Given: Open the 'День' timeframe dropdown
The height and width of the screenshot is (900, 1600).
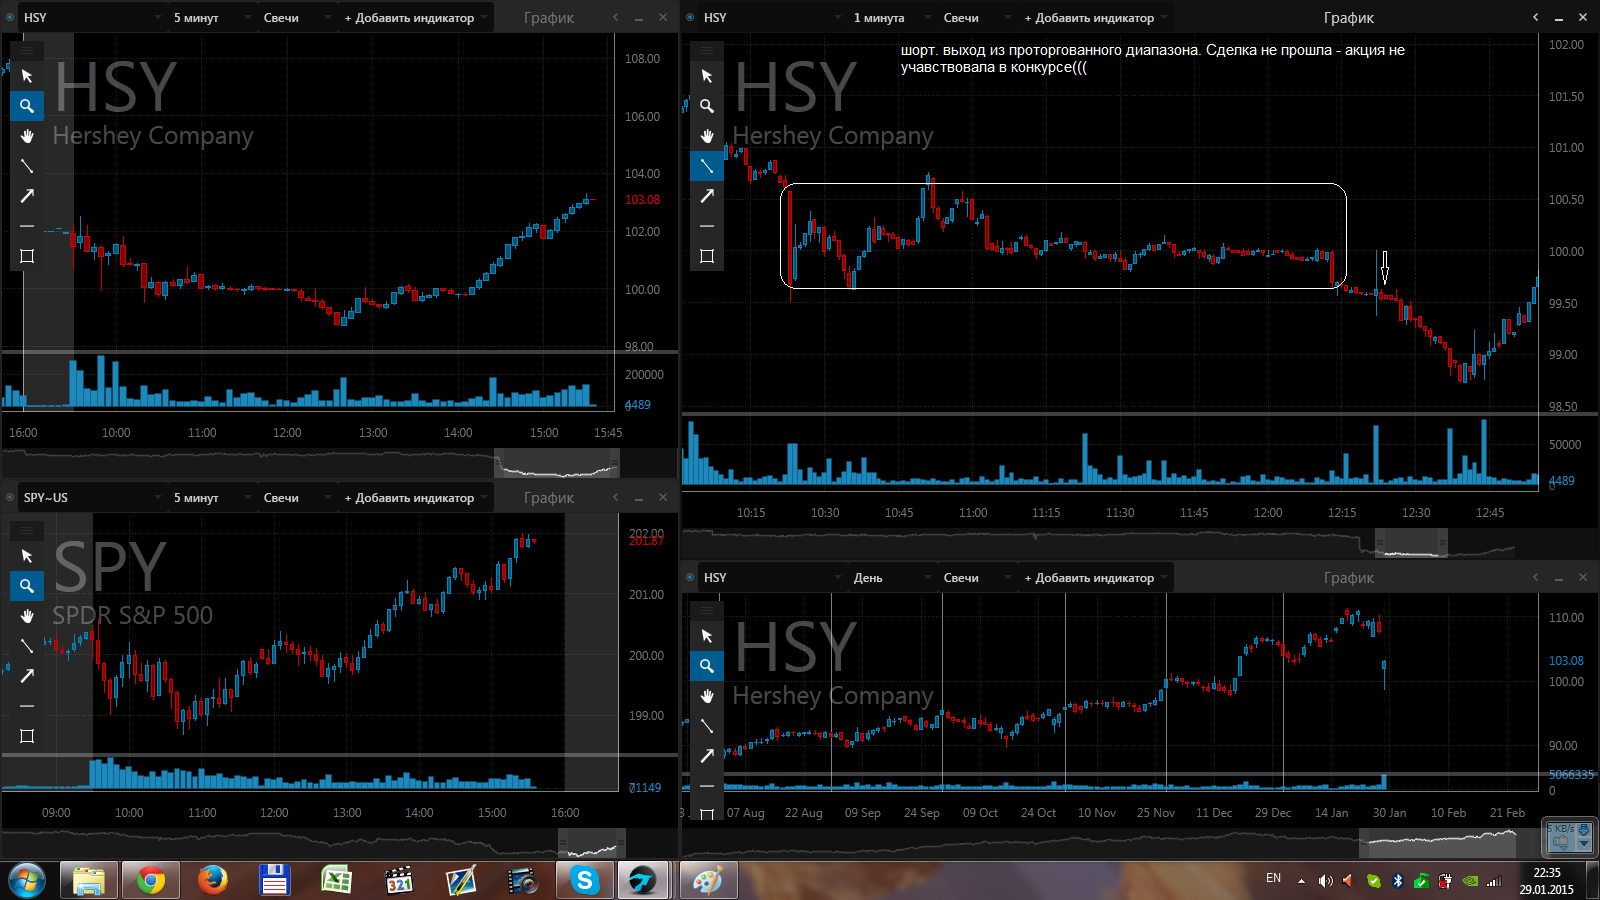Looking at the screenshot, I should [891, 578].
